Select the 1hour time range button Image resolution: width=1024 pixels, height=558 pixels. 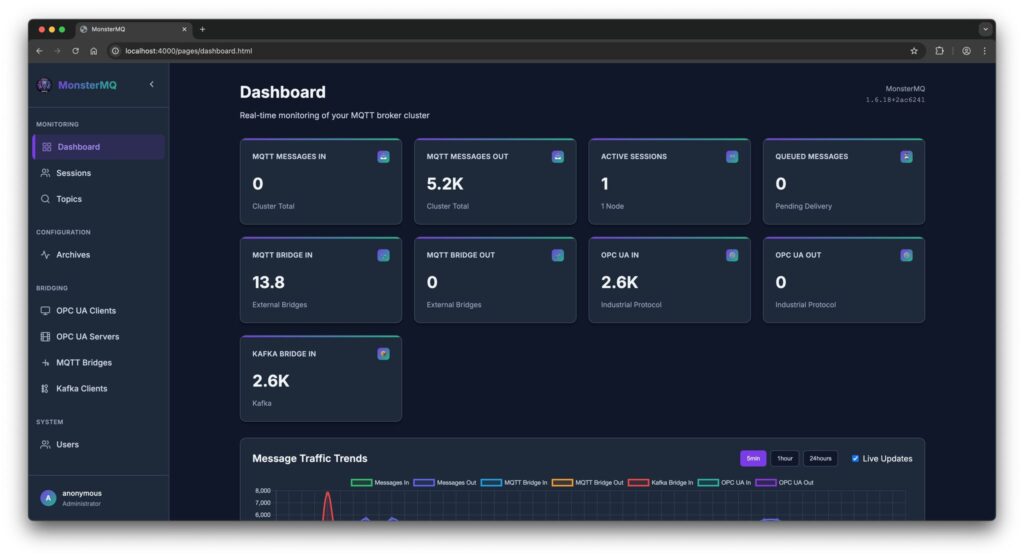785,459
